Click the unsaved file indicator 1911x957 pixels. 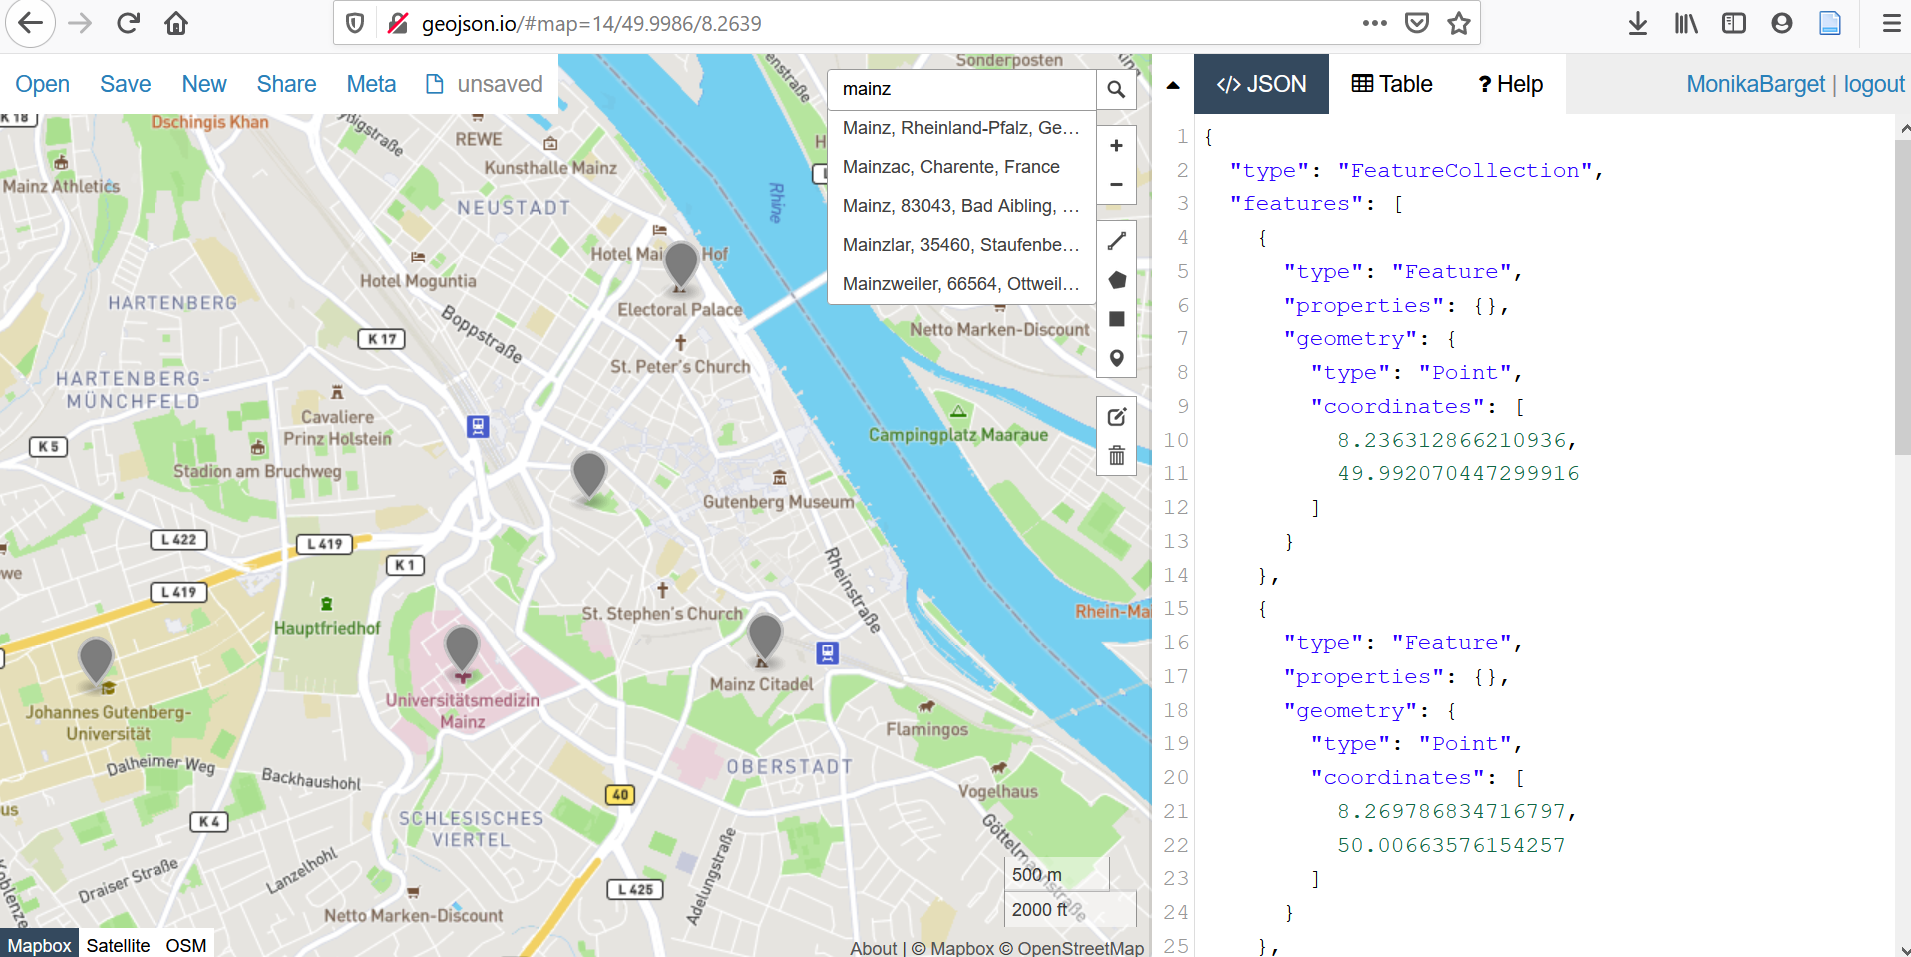point(485,84)
